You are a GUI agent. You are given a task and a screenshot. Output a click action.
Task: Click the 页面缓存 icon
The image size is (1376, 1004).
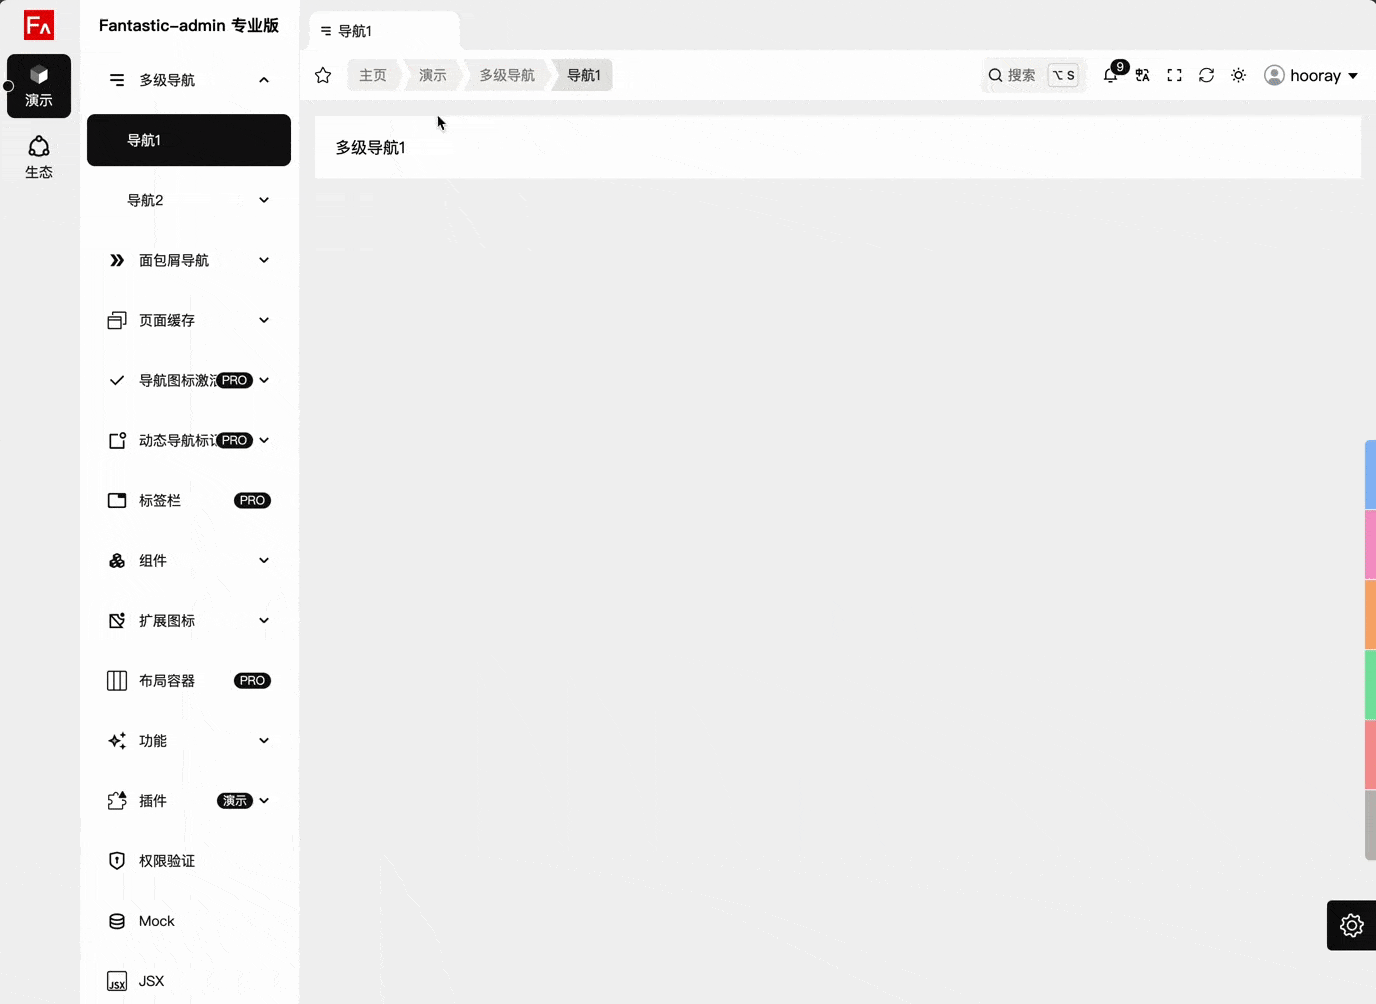click(x=117, y=320)
